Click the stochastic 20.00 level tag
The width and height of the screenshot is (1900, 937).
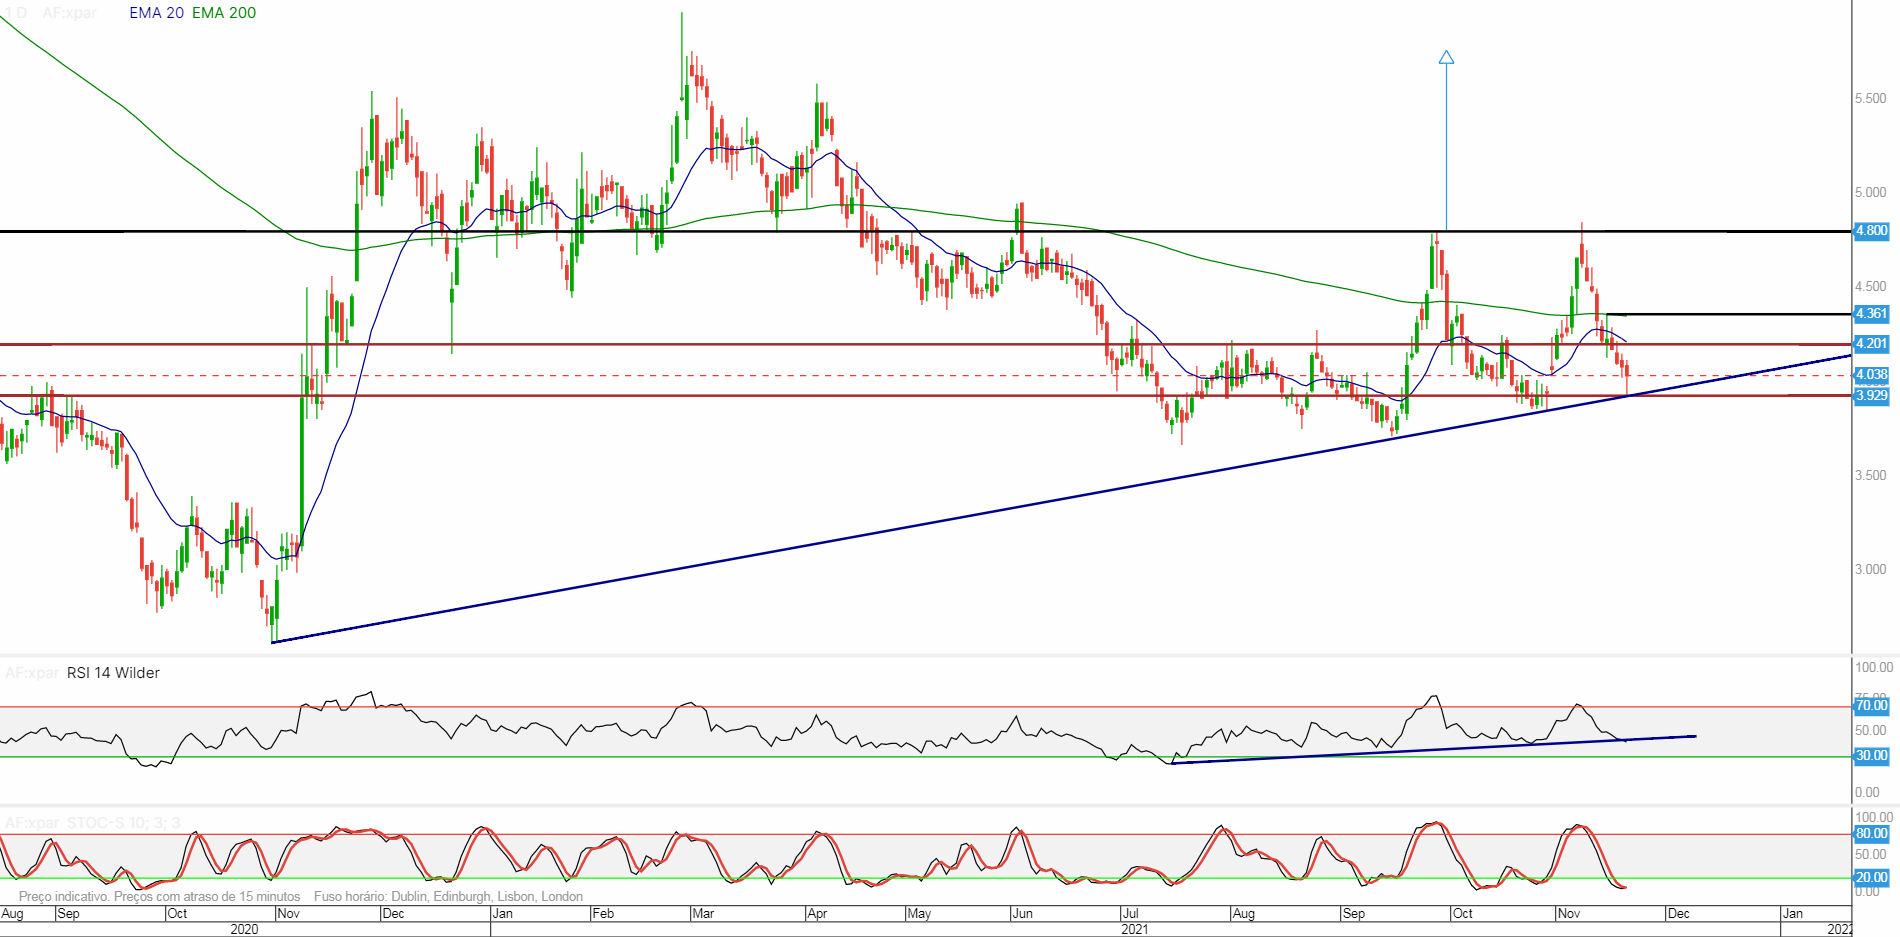coord(1871,878)
